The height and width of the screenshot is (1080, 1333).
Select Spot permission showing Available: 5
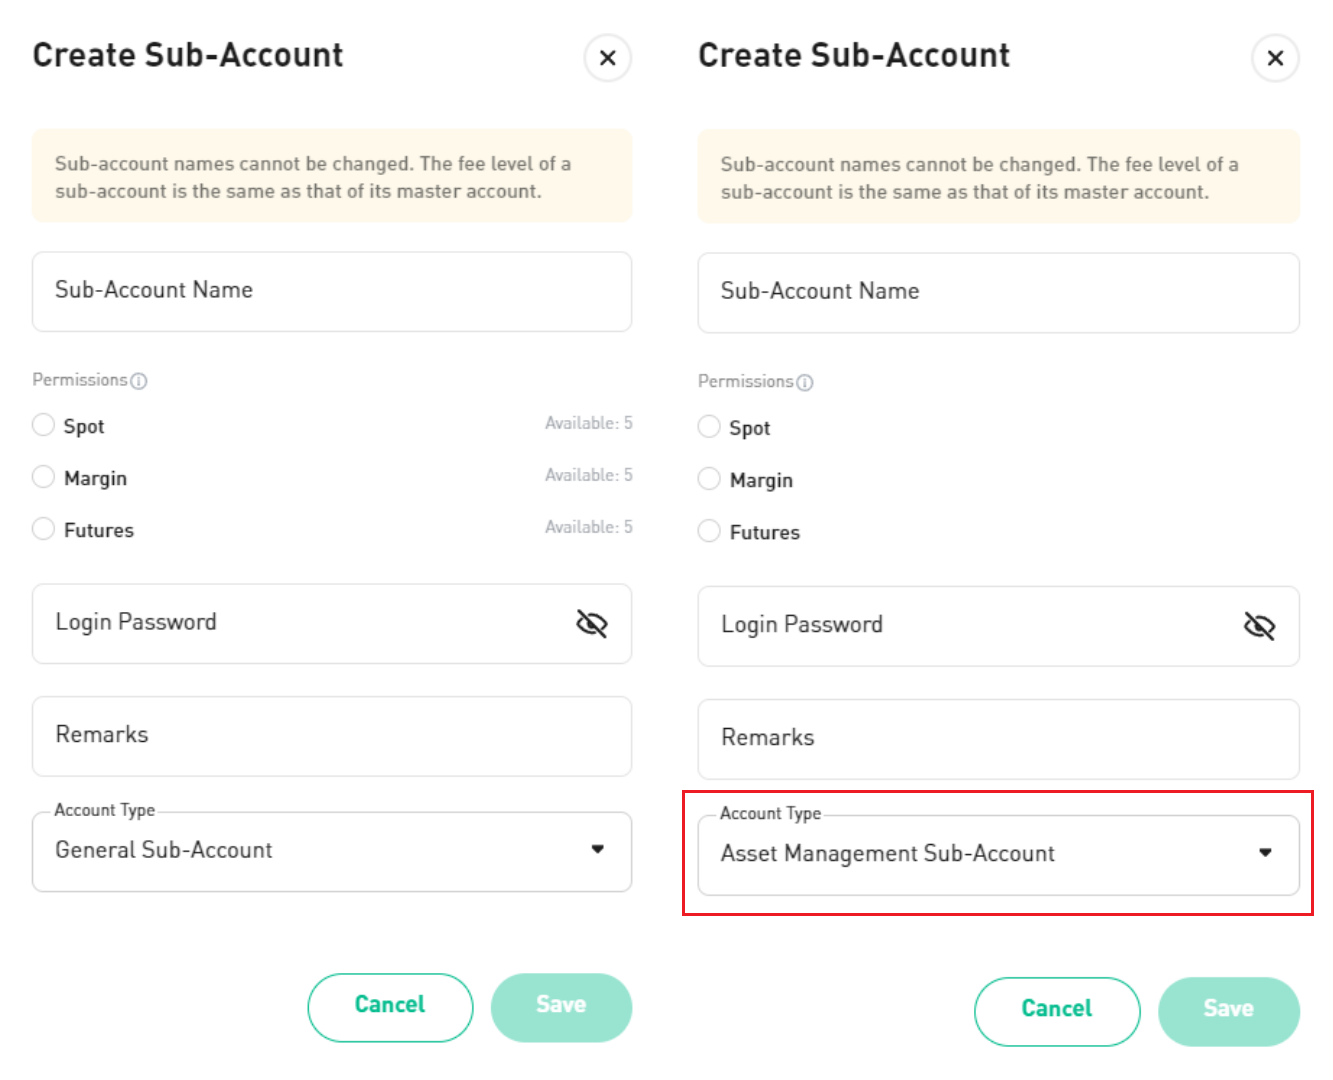click(44, 425)
